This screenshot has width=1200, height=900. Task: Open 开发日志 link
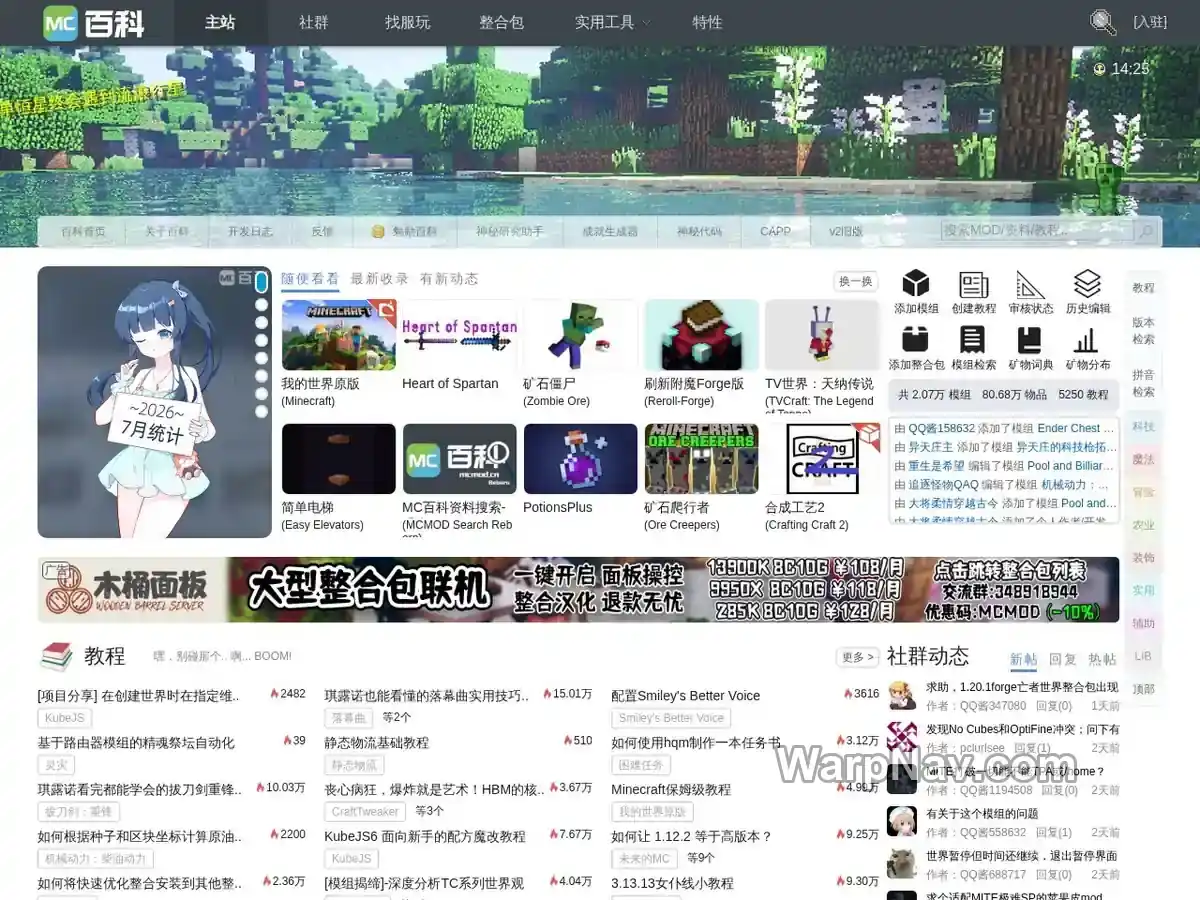pos(250,231)
